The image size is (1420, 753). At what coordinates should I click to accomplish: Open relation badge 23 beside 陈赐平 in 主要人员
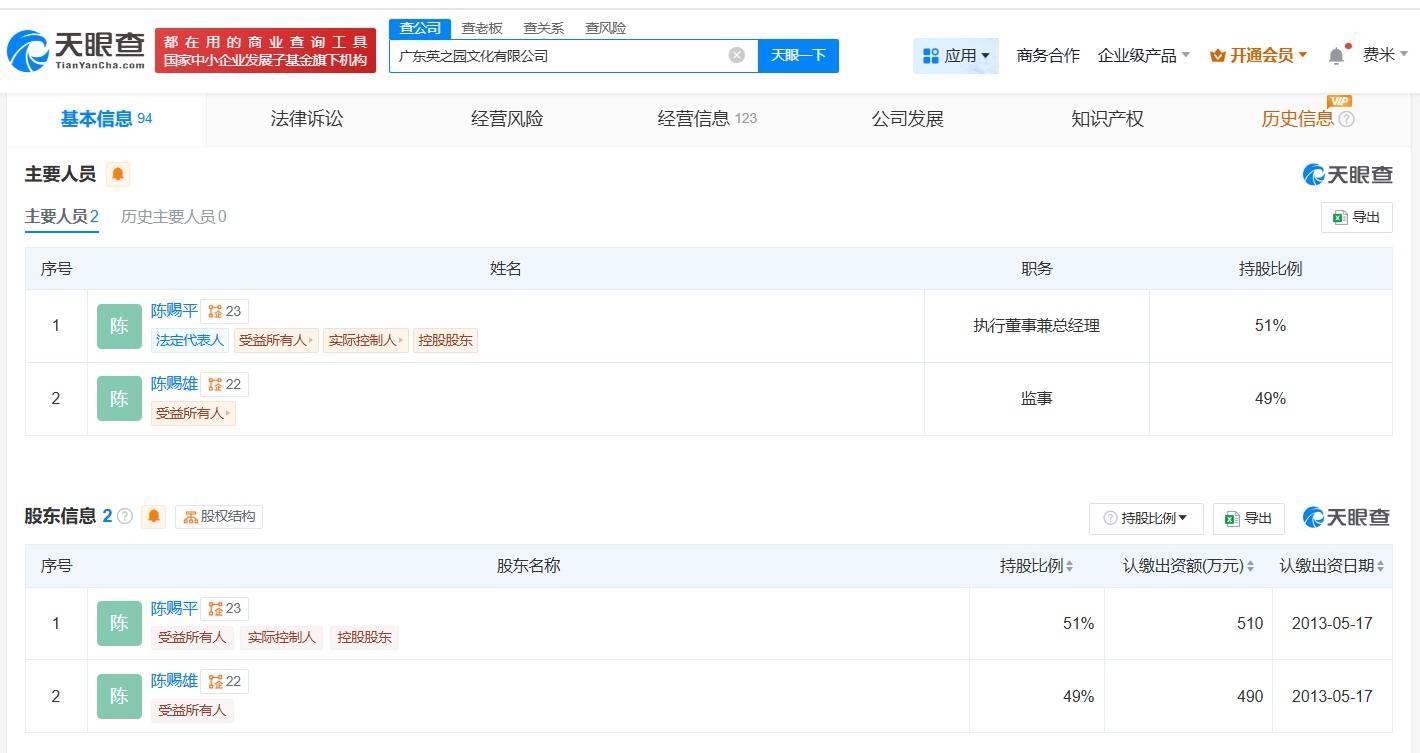click(x=225, y=311)
